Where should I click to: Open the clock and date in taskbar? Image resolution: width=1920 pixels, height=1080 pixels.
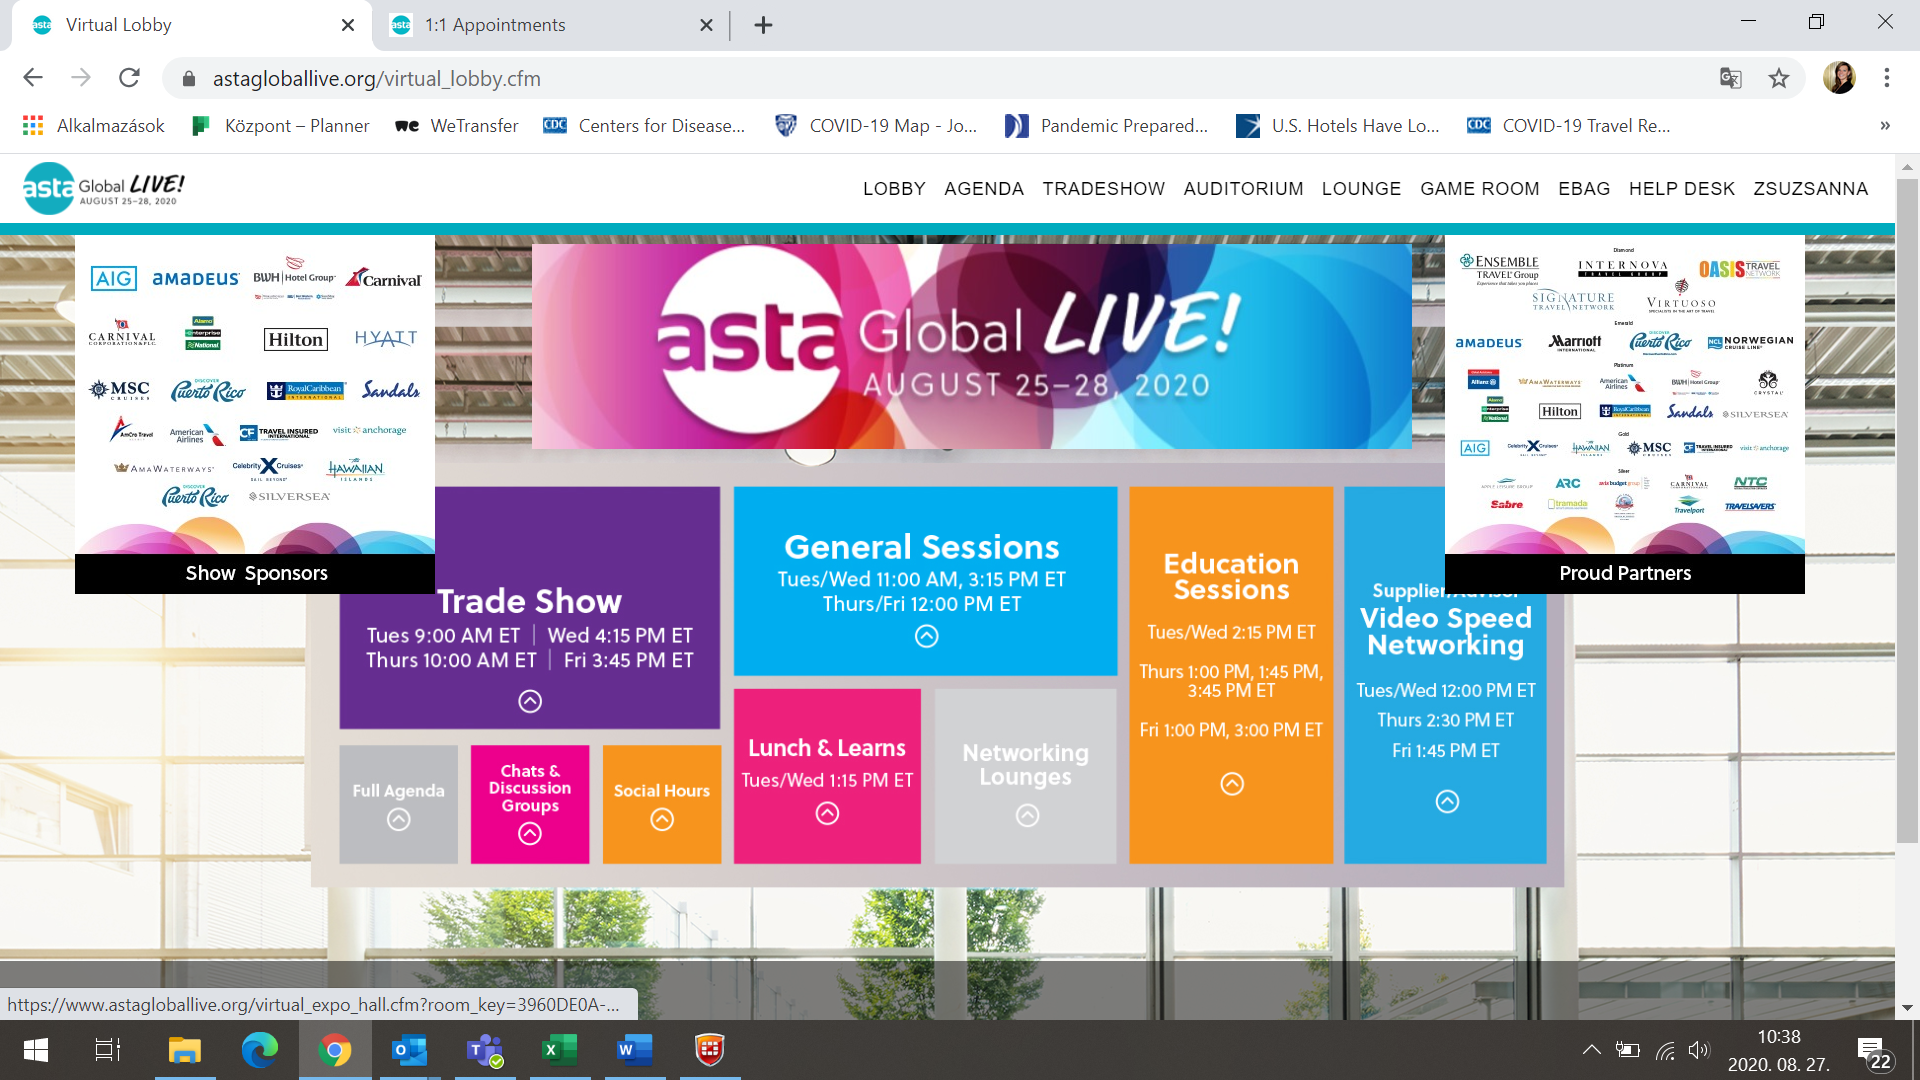coord(1778,1051)
